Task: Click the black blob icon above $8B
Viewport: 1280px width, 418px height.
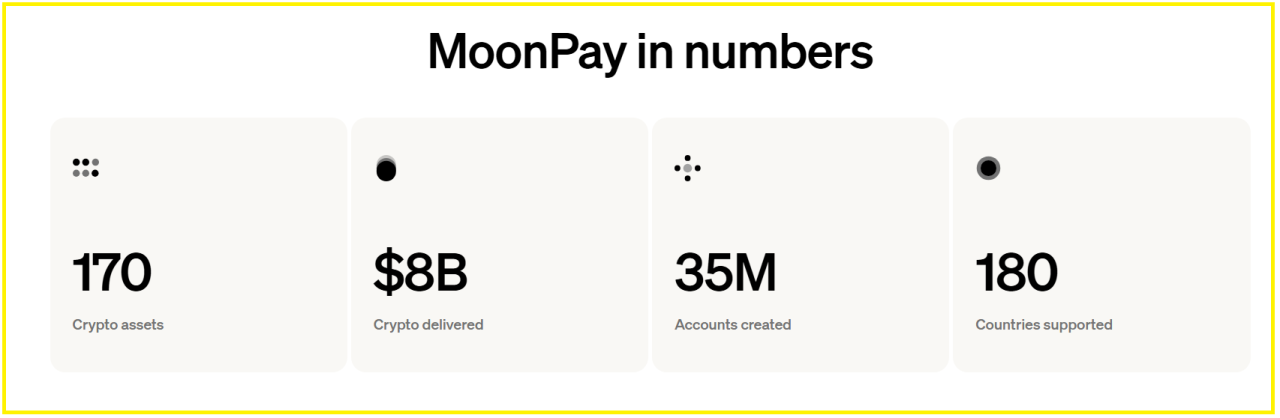Action: point(386,170)
